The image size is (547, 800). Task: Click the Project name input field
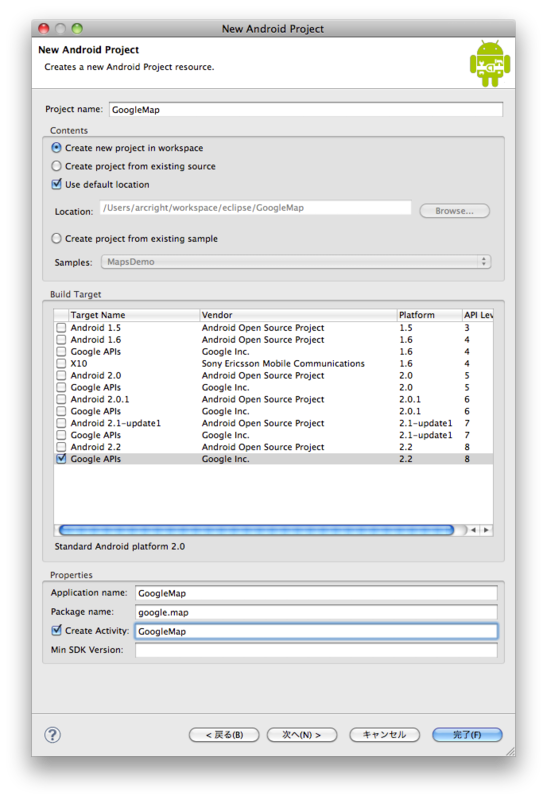[306, 109]
